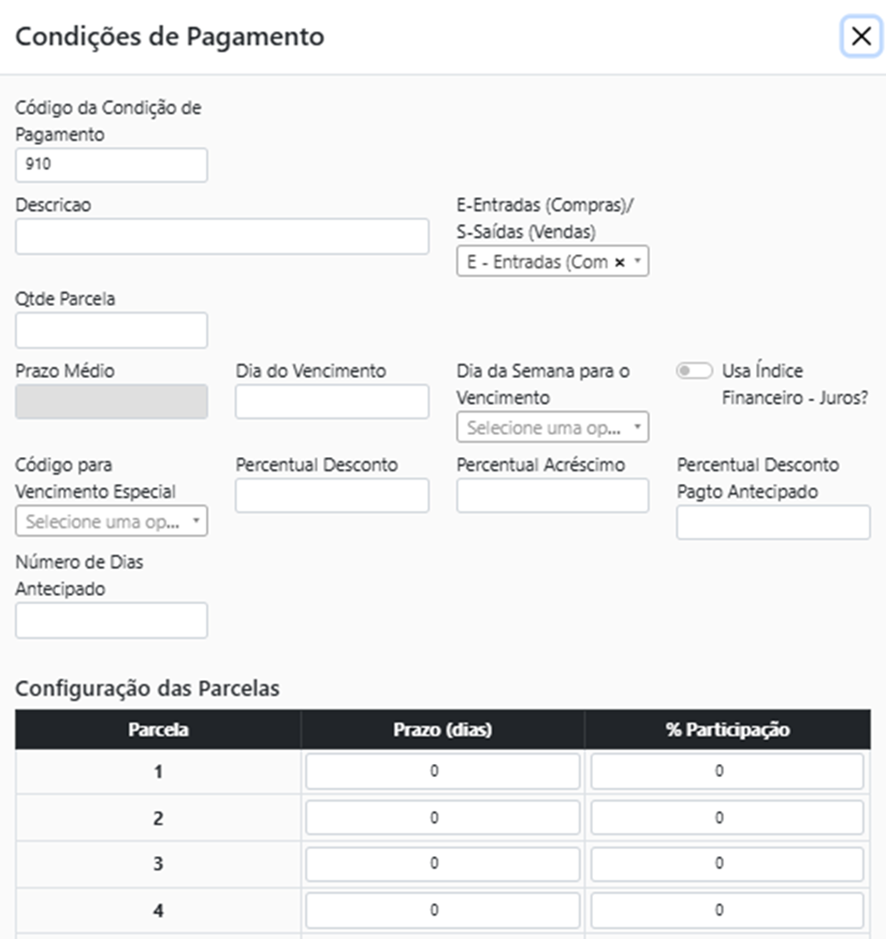The height and width of the screenshot is (939, 886).
Task: Toggle Usa Índice Financeiro - Juros switch
Action: point(694,371)
